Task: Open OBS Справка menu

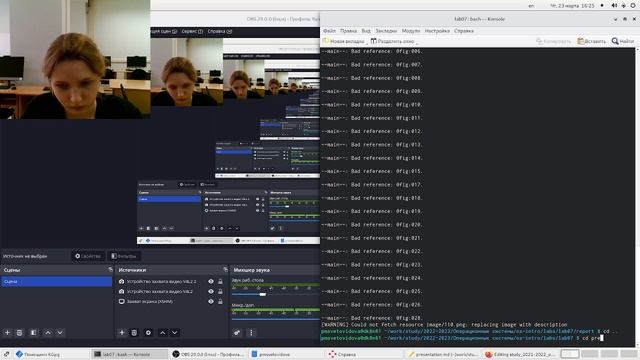Action: [x=220, y=31]
